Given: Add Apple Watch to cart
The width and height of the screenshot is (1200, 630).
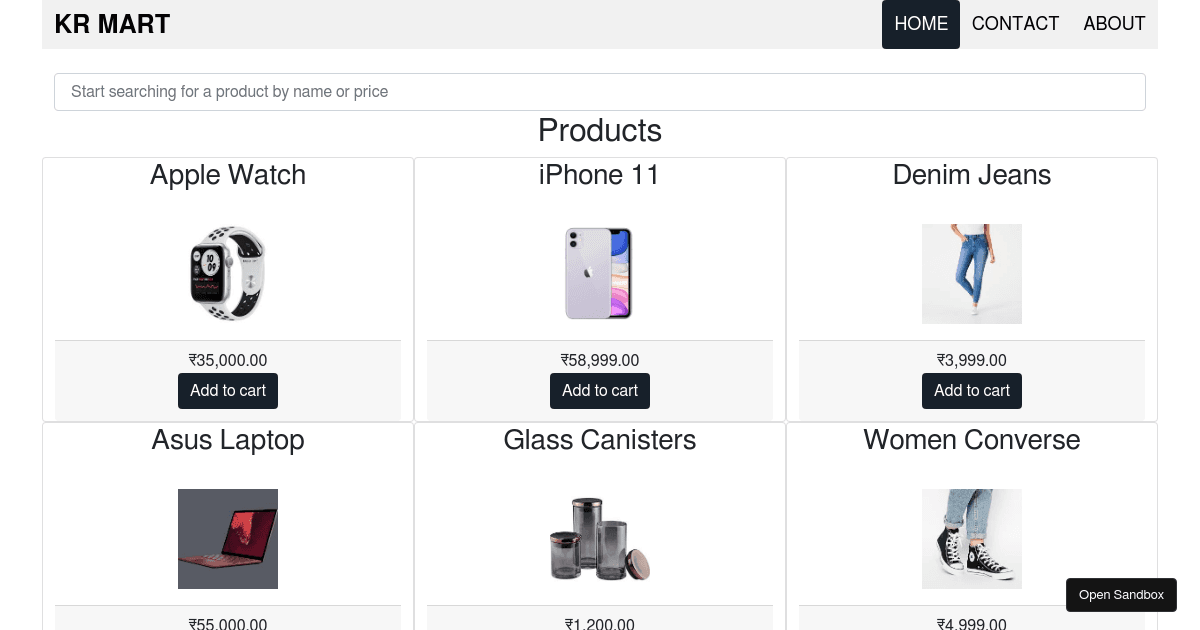Looking at the screenshot, I should click(228, 391).
